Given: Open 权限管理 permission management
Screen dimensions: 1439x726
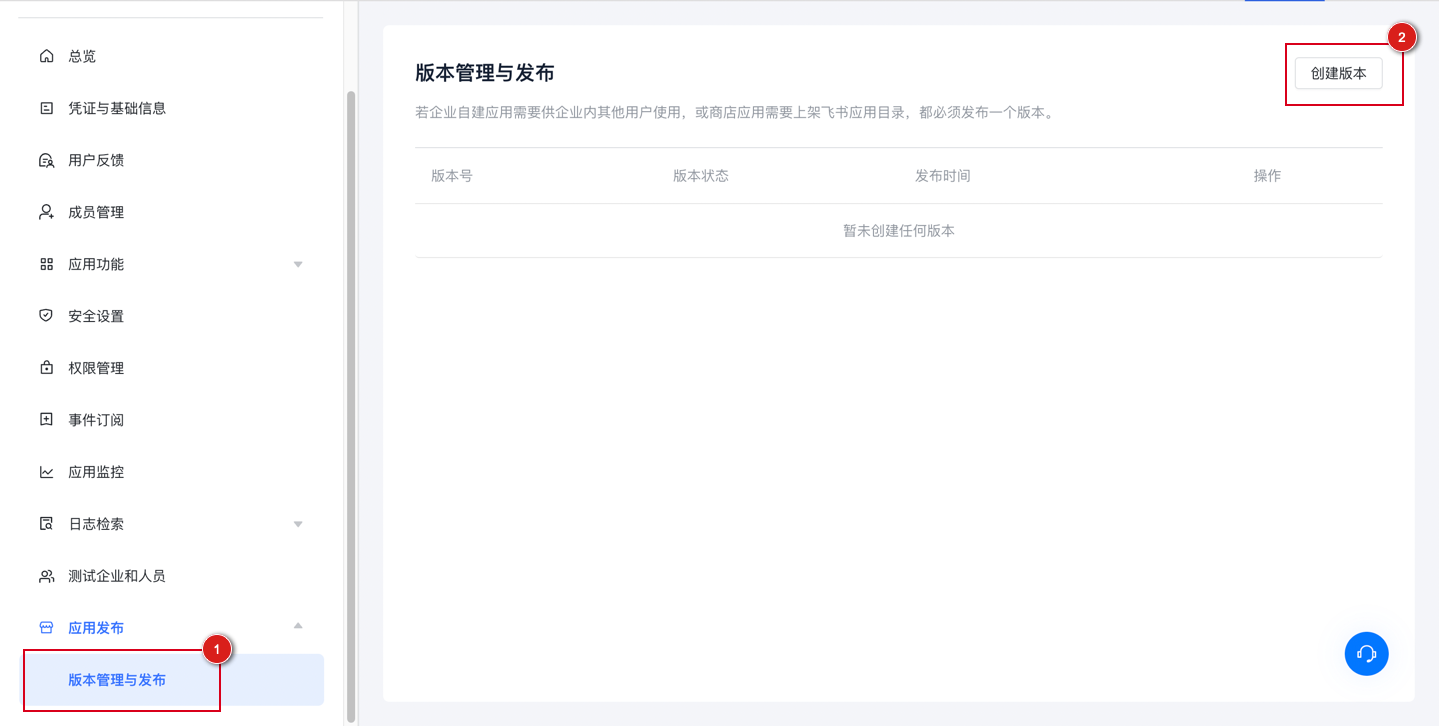Looking at the screenshot, I should click(96, 367).
